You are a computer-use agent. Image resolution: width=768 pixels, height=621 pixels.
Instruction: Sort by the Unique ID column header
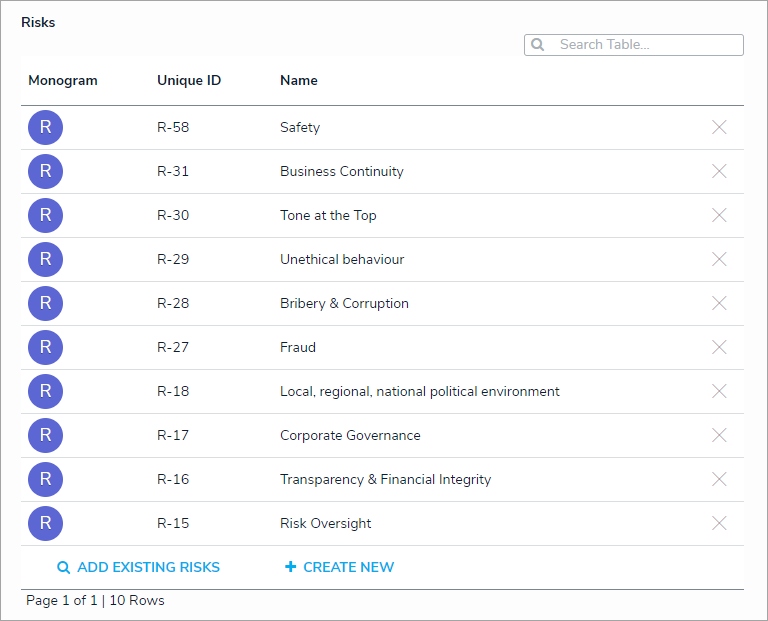tap(189, 80)
